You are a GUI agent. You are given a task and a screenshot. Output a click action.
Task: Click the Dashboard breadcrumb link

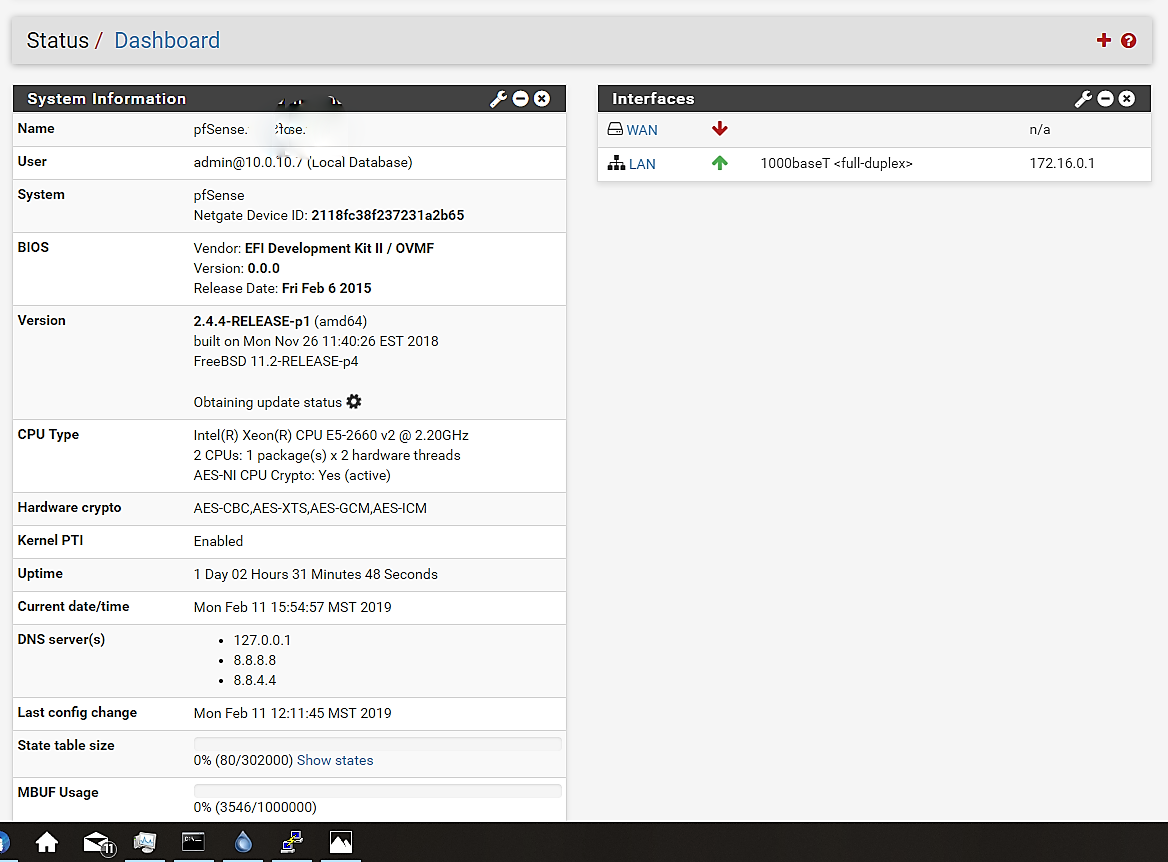pos(167,41)
